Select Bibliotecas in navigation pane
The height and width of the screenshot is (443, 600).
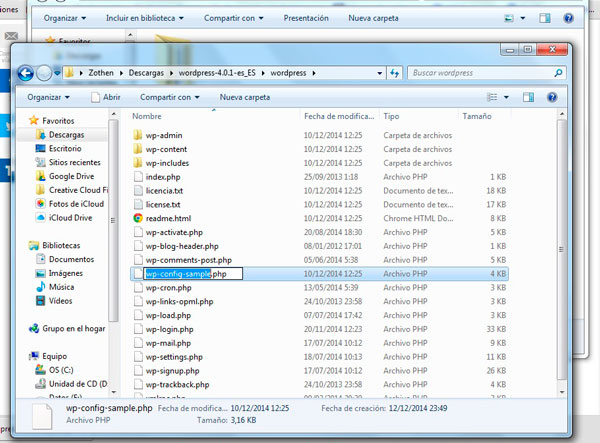point(54,245)
